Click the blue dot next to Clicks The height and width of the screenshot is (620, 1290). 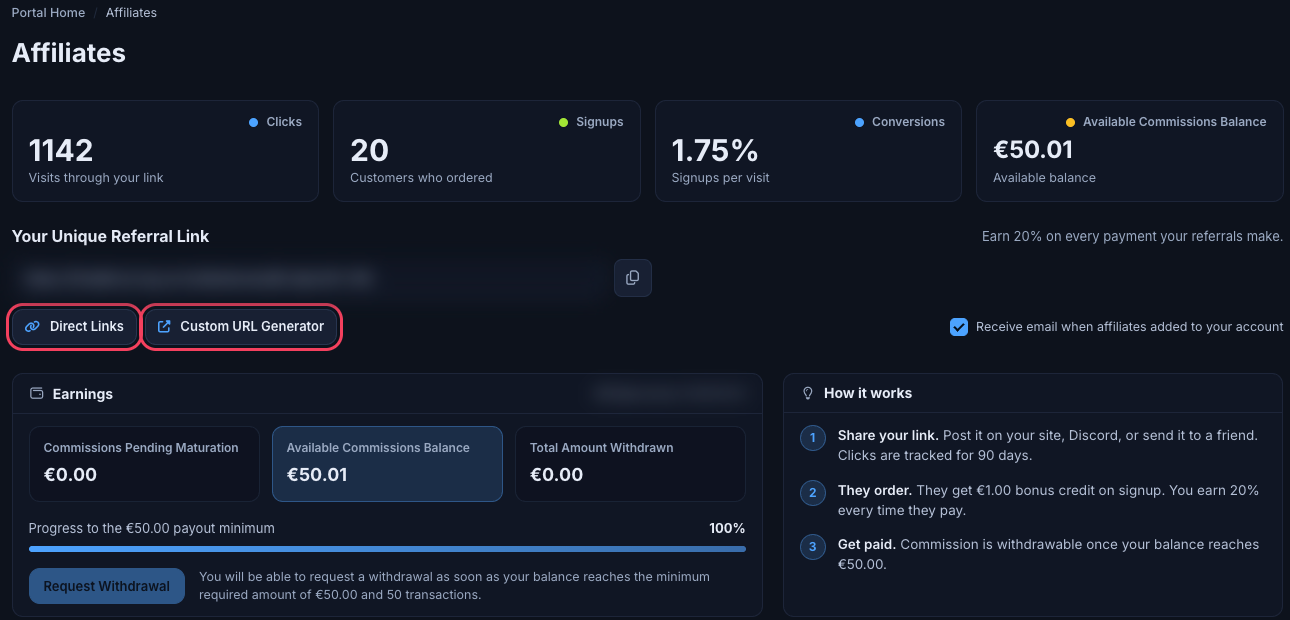(x=254, y=122)
